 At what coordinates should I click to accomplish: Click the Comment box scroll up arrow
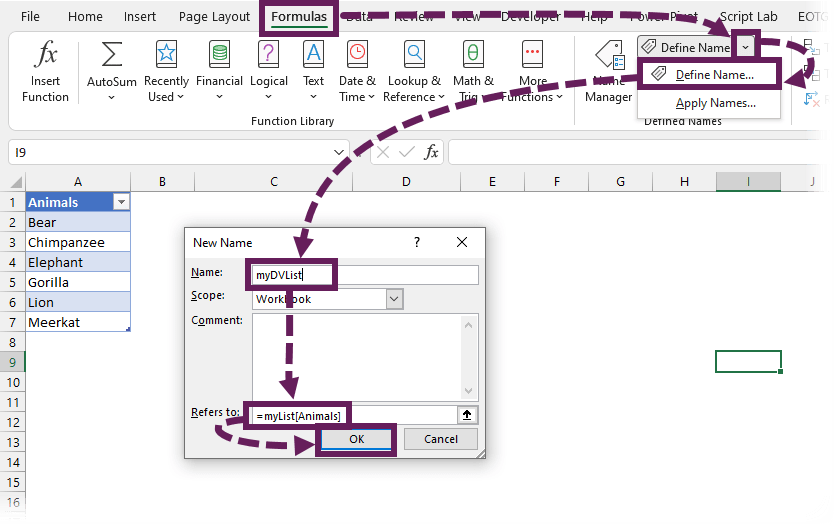pos(468,325)
